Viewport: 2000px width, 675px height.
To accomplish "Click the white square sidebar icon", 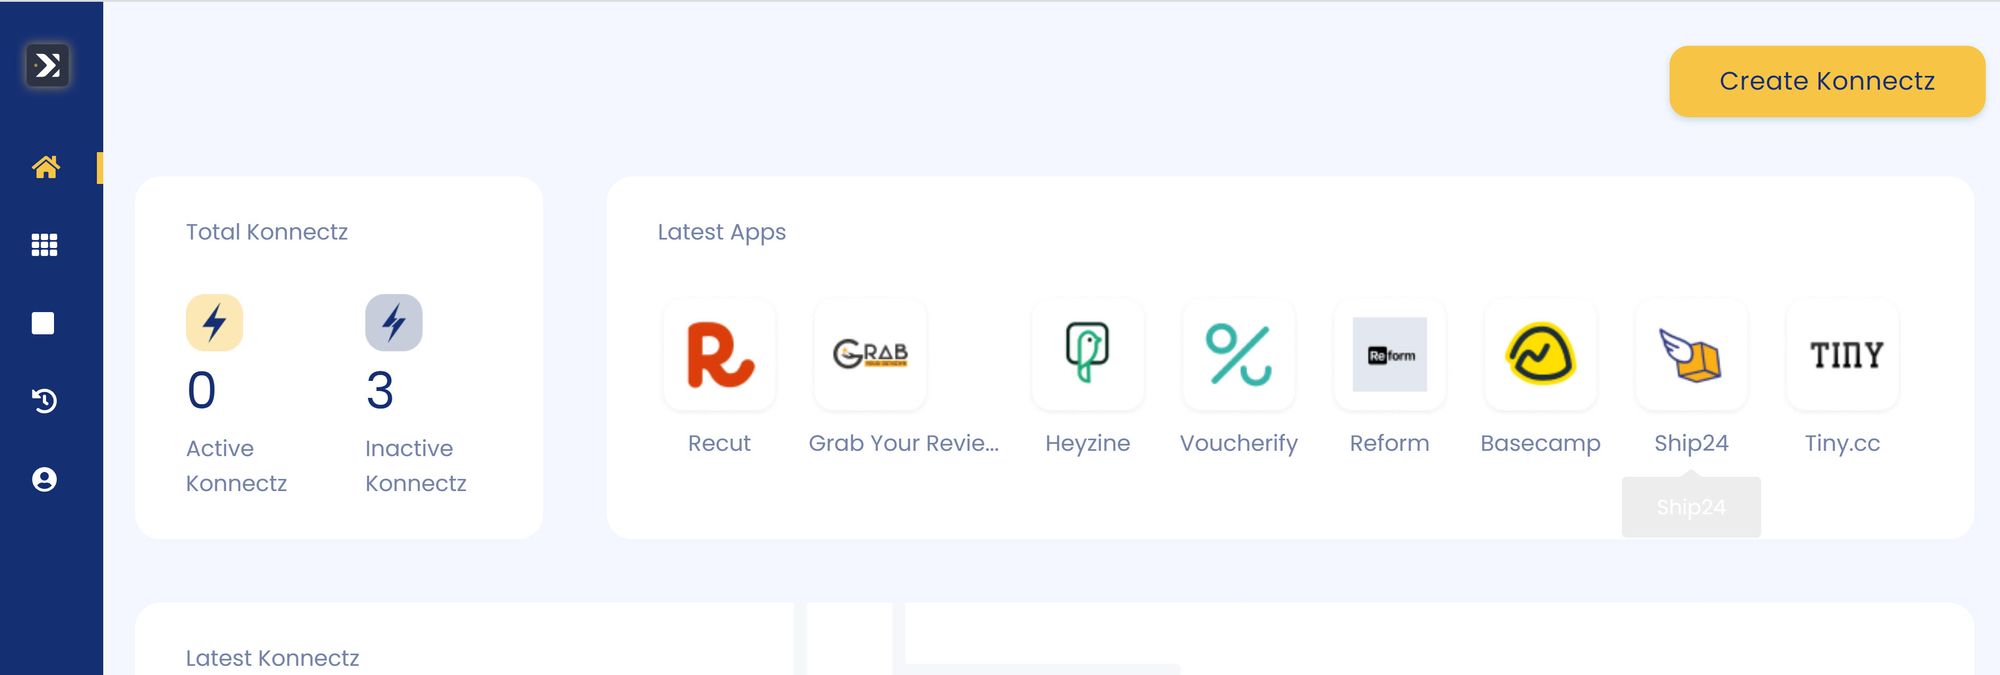I will (x=43, y=323).
